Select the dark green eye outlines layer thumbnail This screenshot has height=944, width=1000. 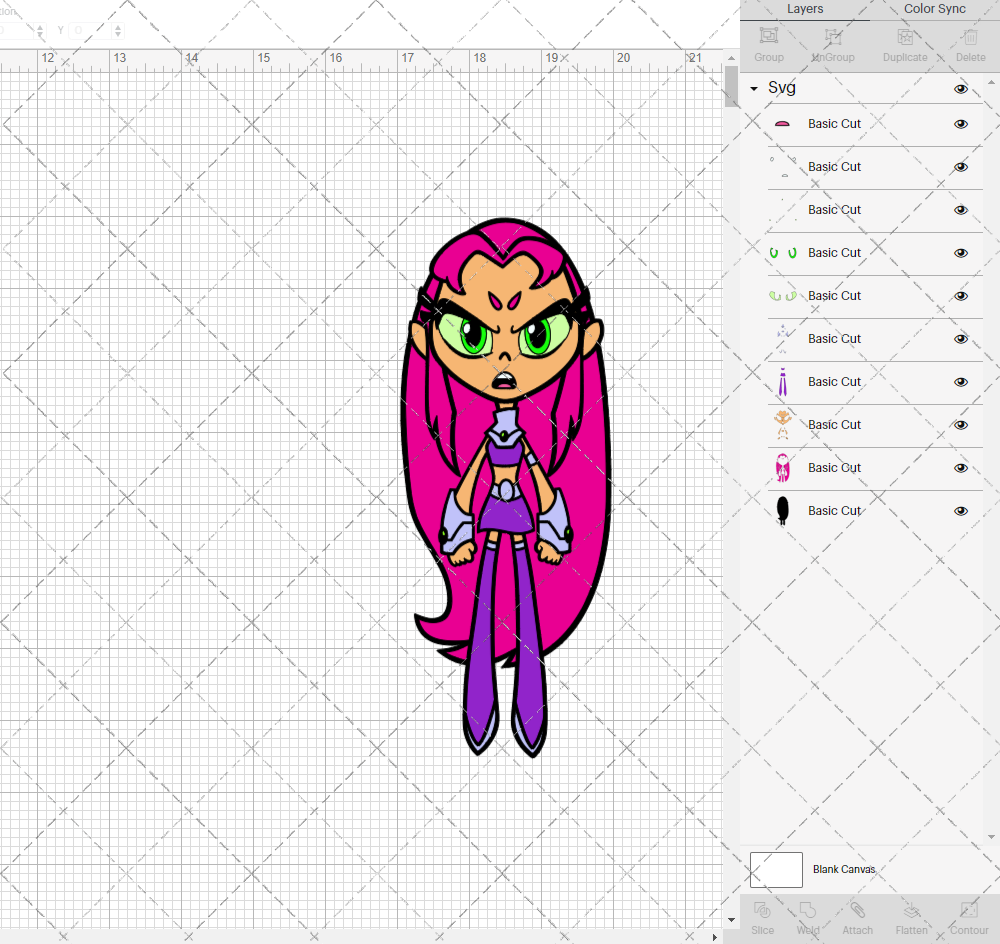(x=783, y=253)
